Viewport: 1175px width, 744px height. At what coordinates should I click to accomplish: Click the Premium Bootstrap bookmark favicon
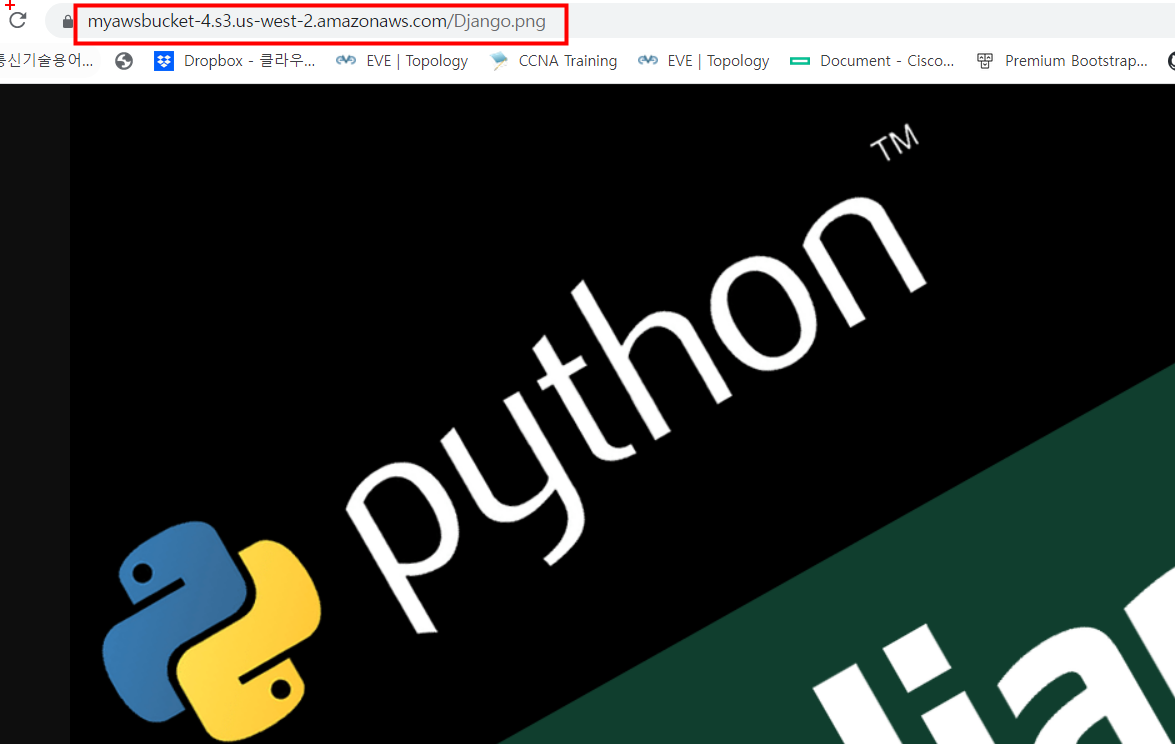coord(985,61)
